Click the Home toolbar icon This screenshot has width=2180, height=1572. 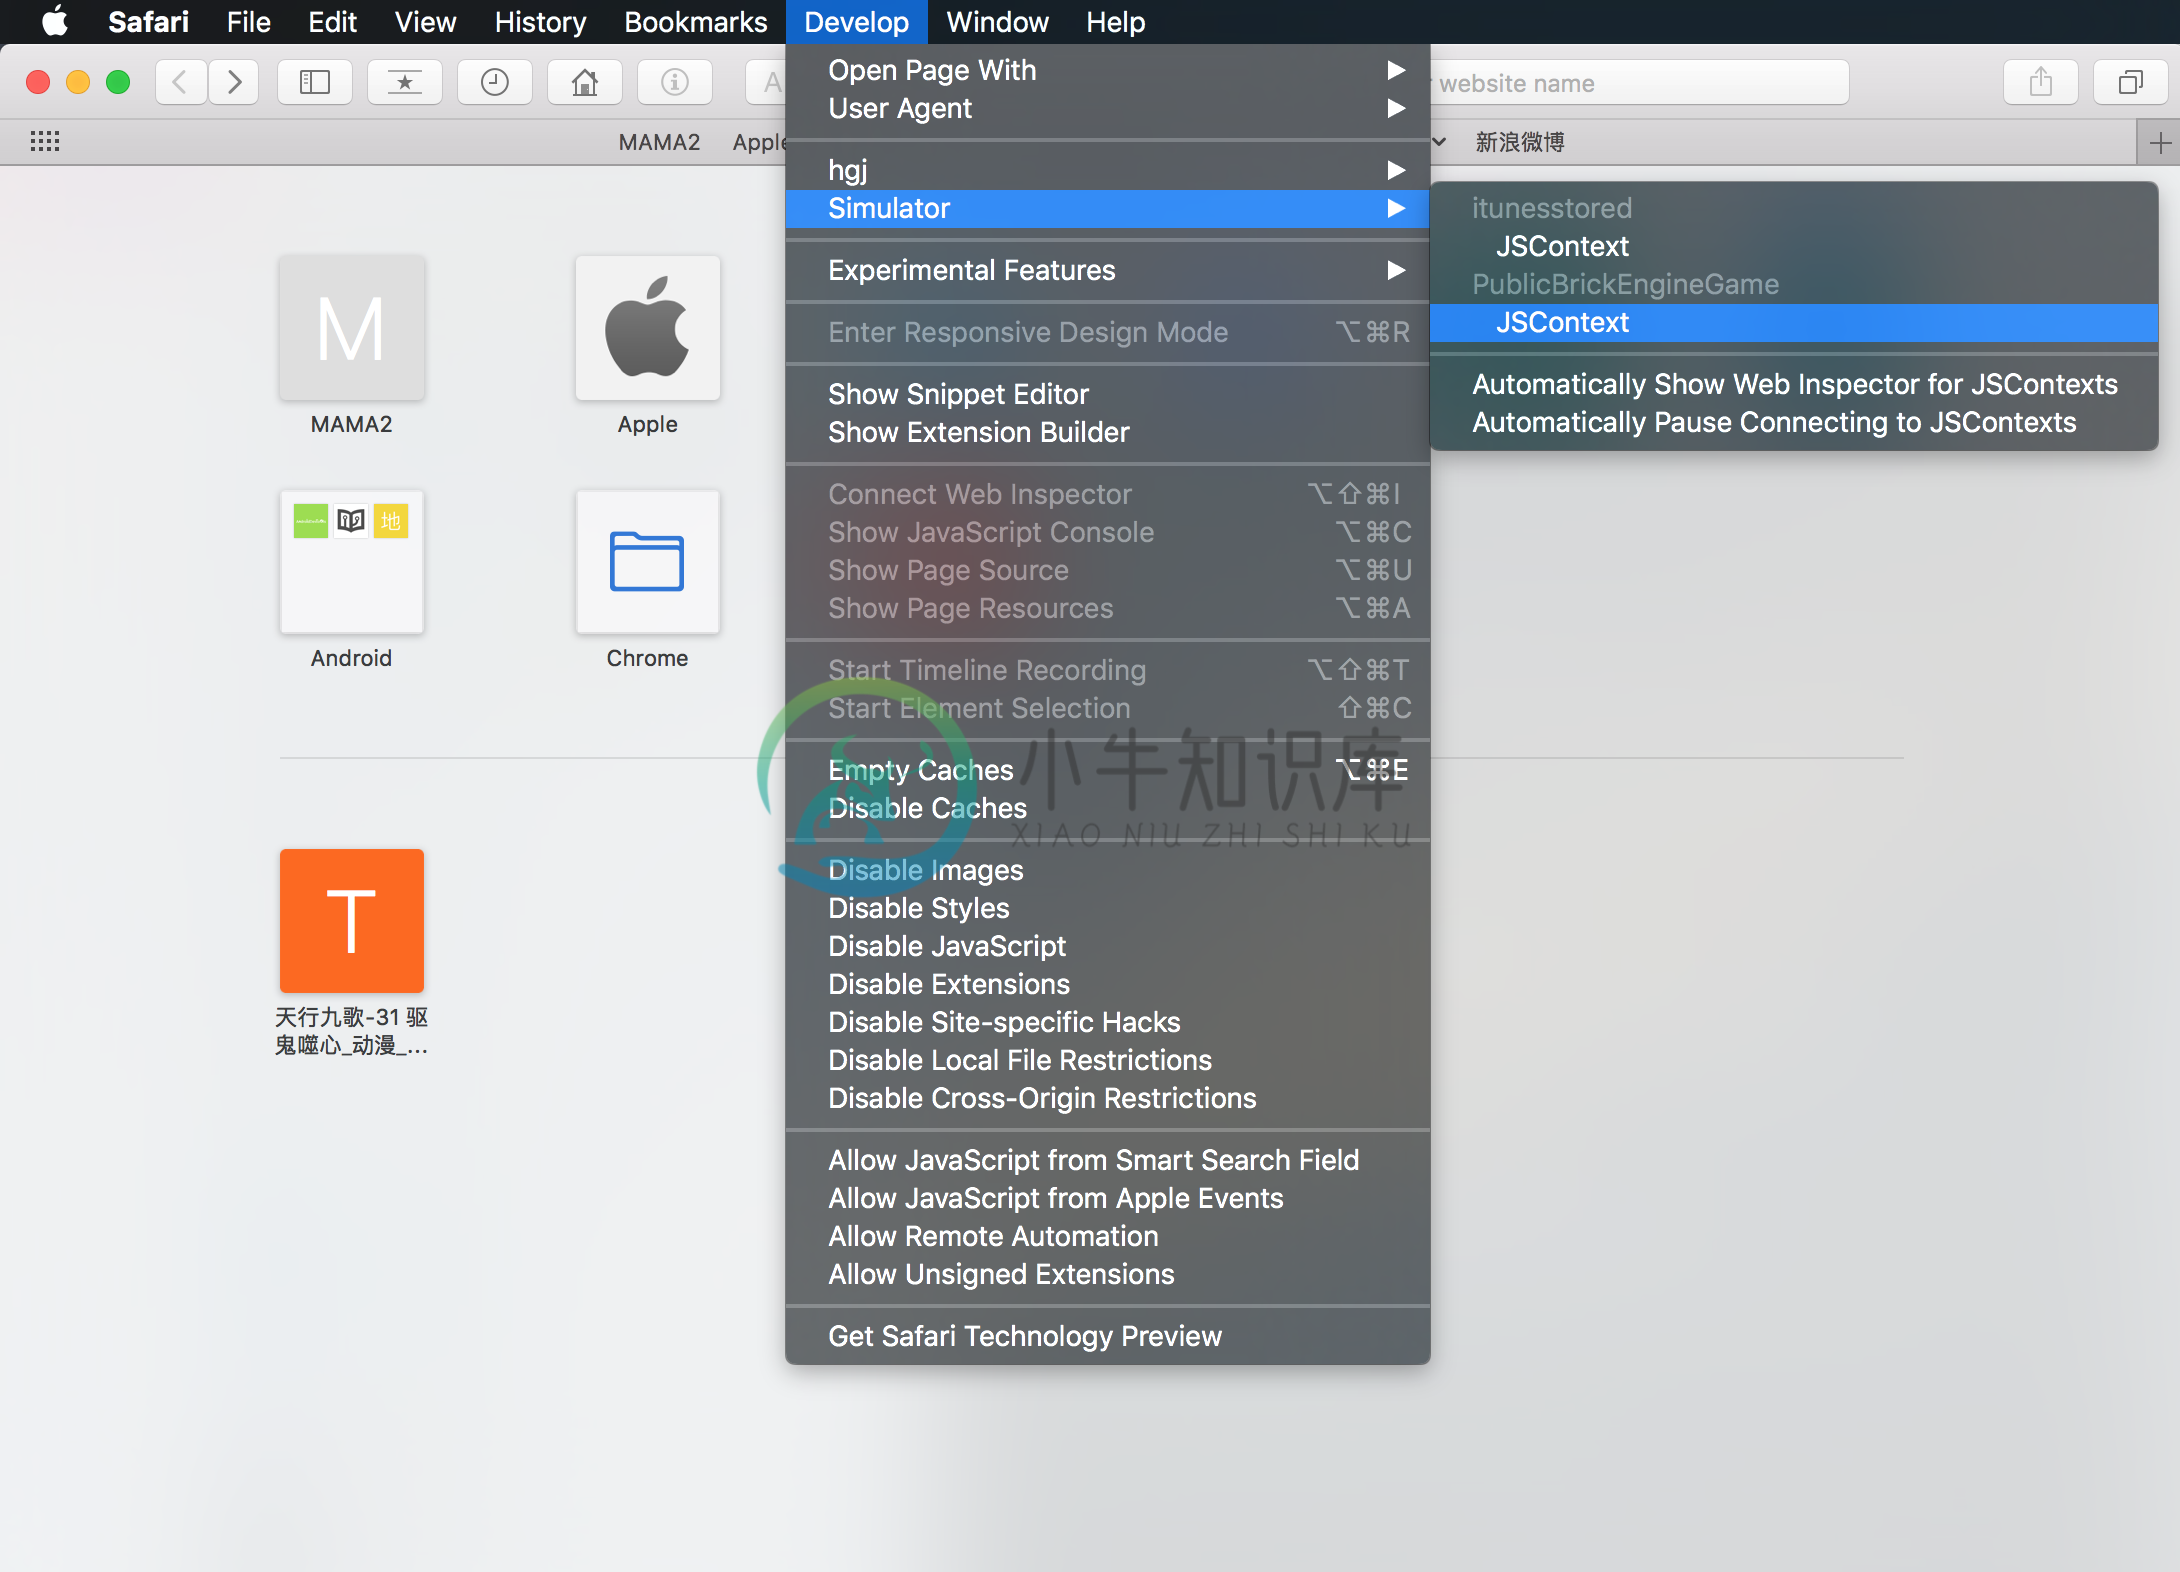(x=585, y=82)
